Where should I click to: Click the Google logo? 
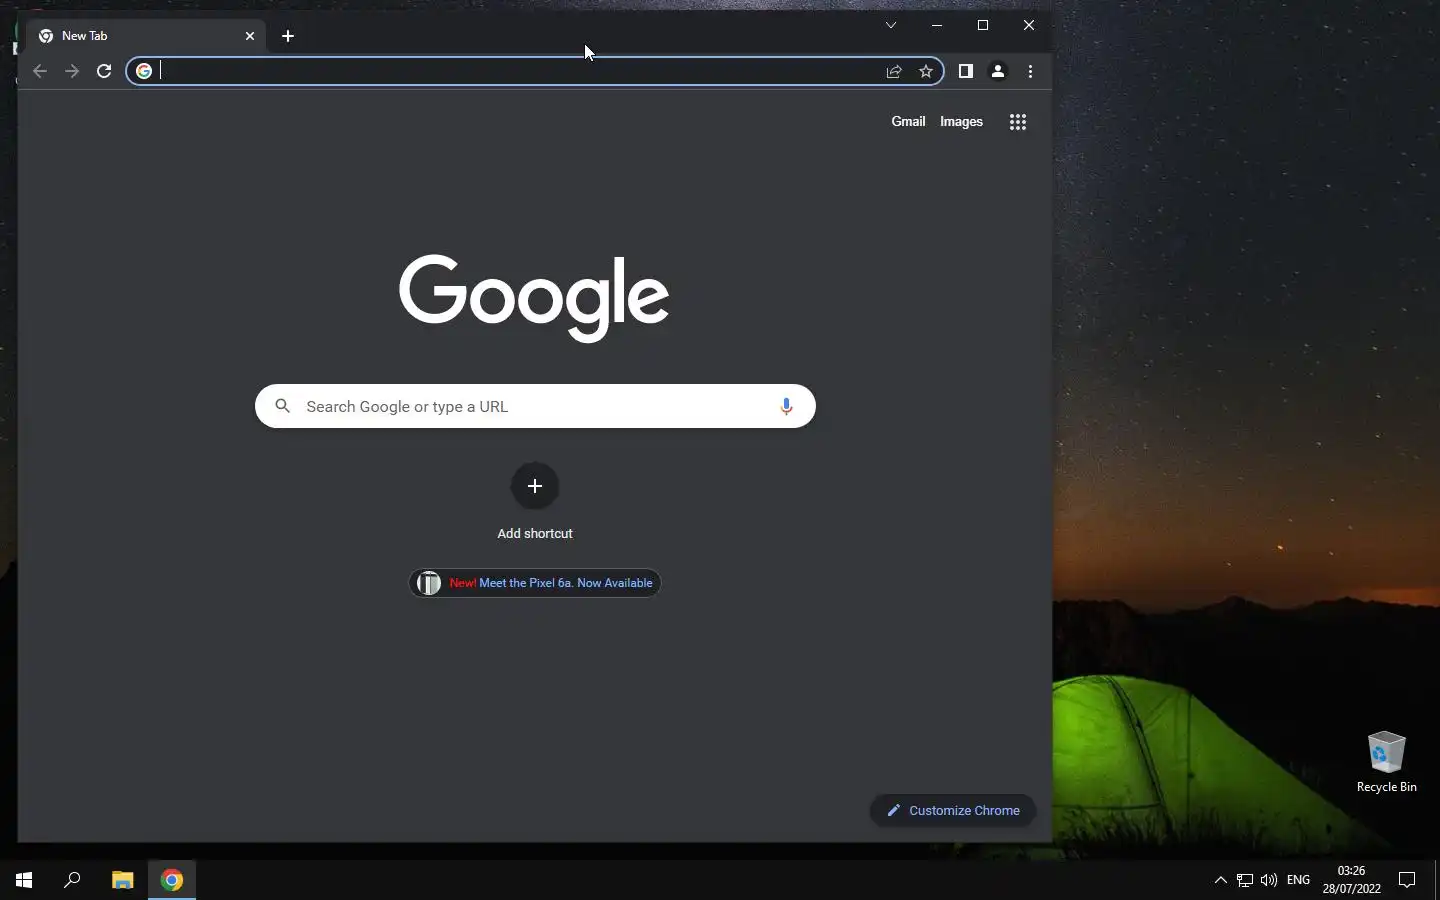coord(534,297)
